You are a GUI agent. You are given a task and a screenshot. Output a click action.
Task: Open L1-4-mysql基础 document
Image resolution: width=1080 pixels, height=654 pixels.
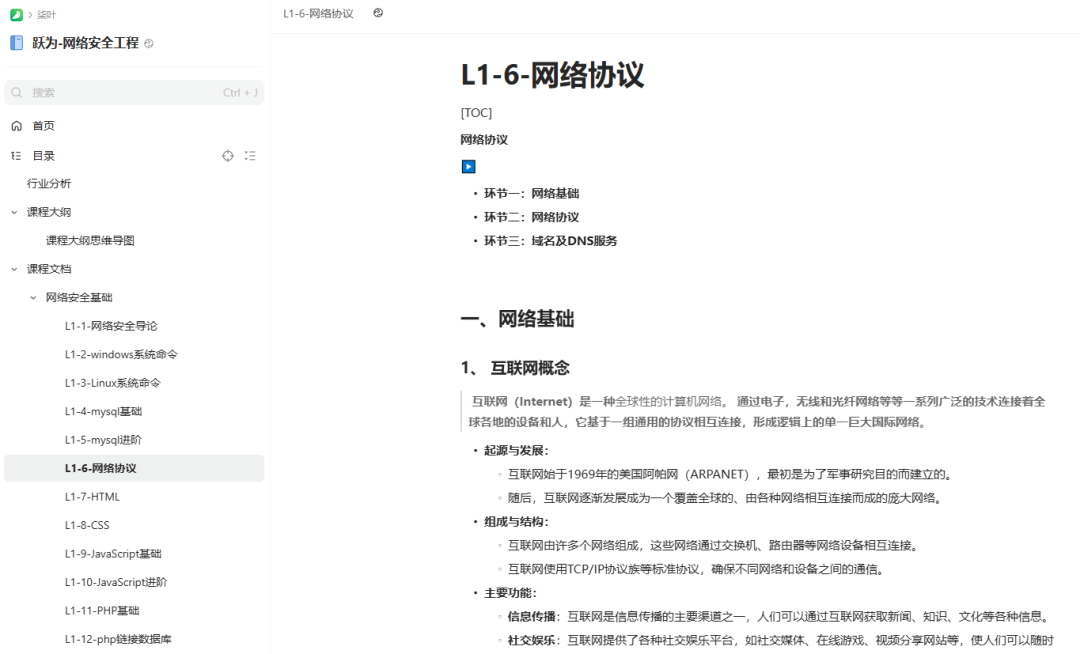pos(103,412)
